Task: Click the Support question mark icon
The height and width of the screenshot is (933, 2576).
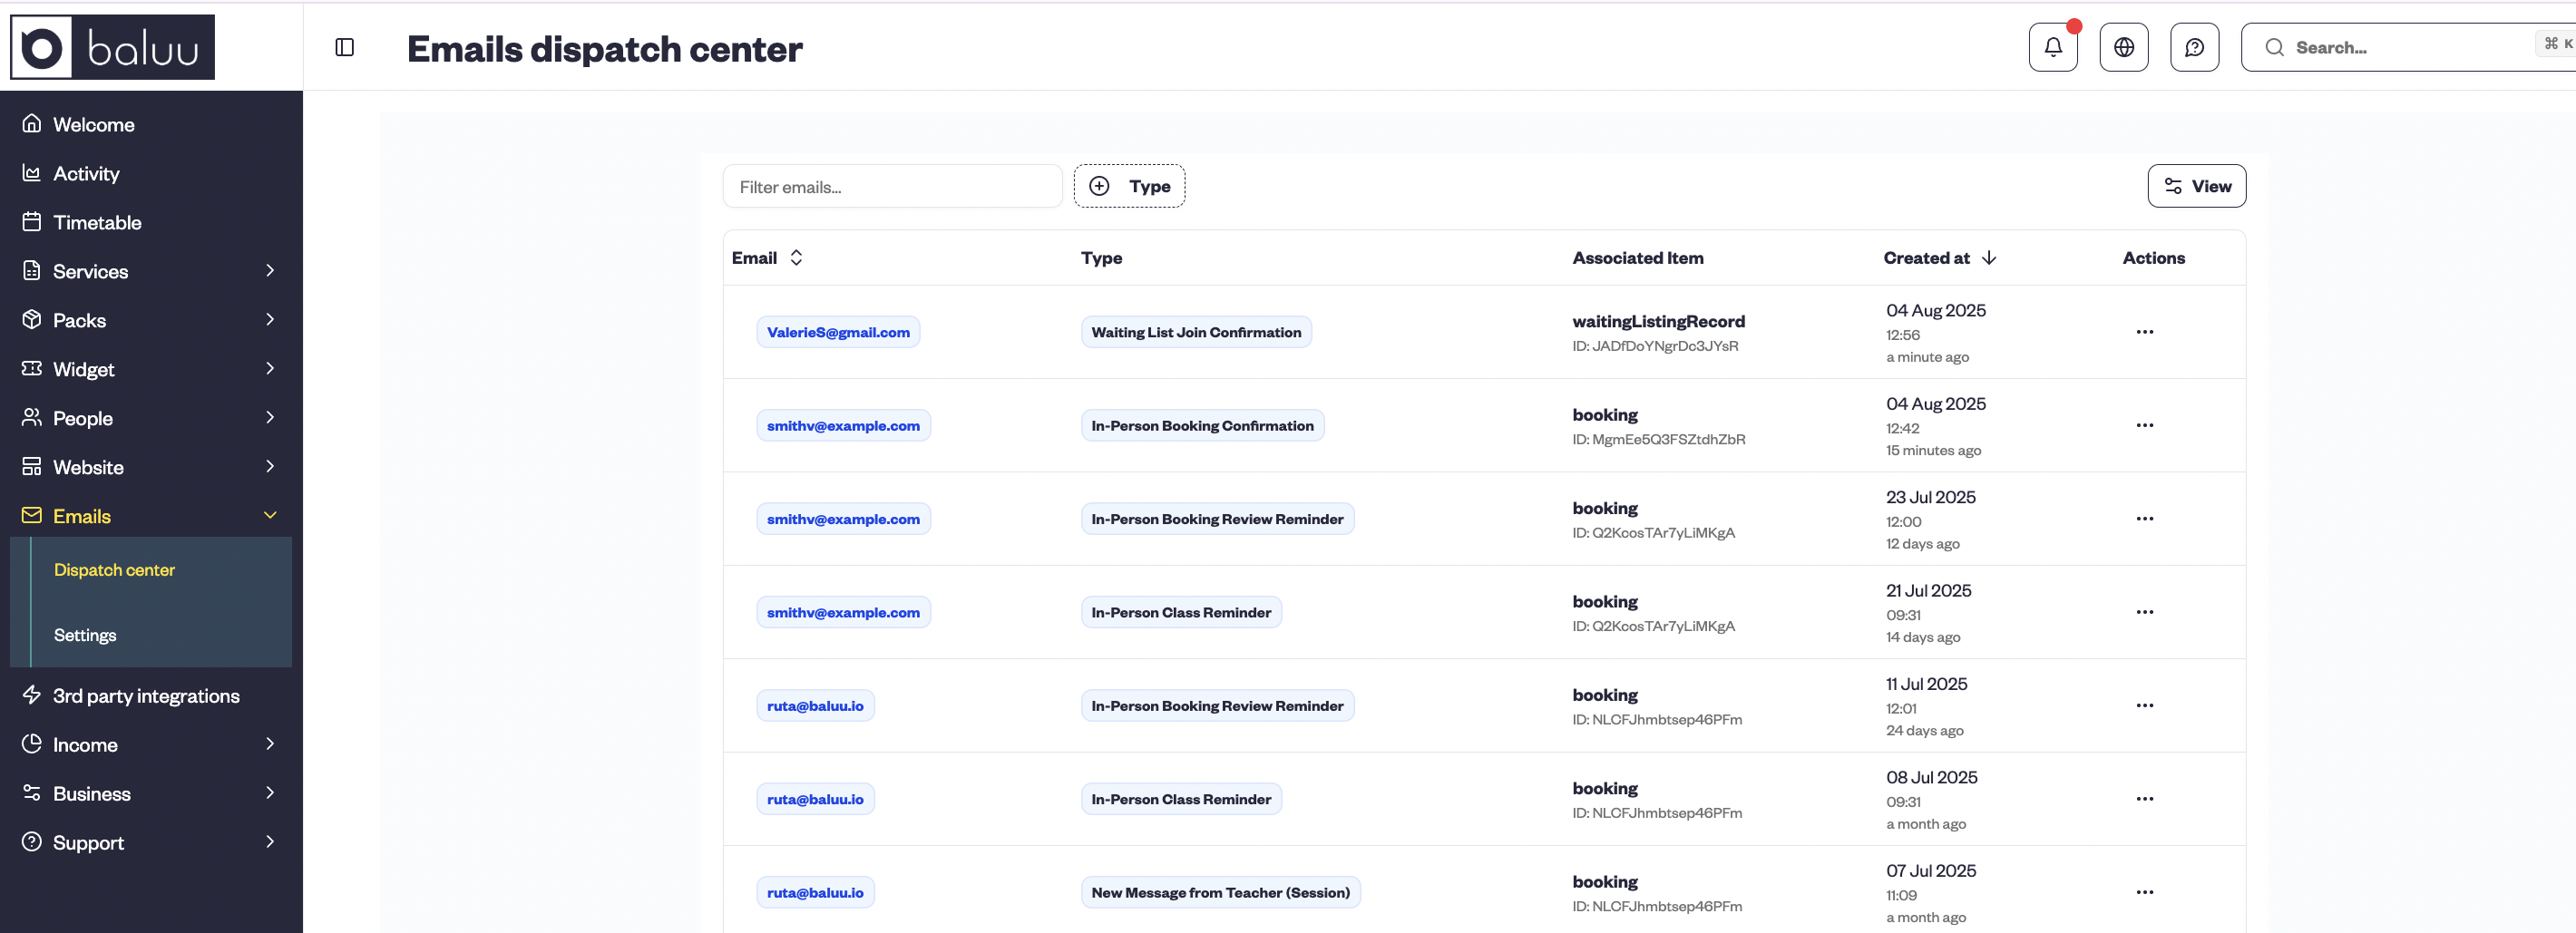Action: 32,842
